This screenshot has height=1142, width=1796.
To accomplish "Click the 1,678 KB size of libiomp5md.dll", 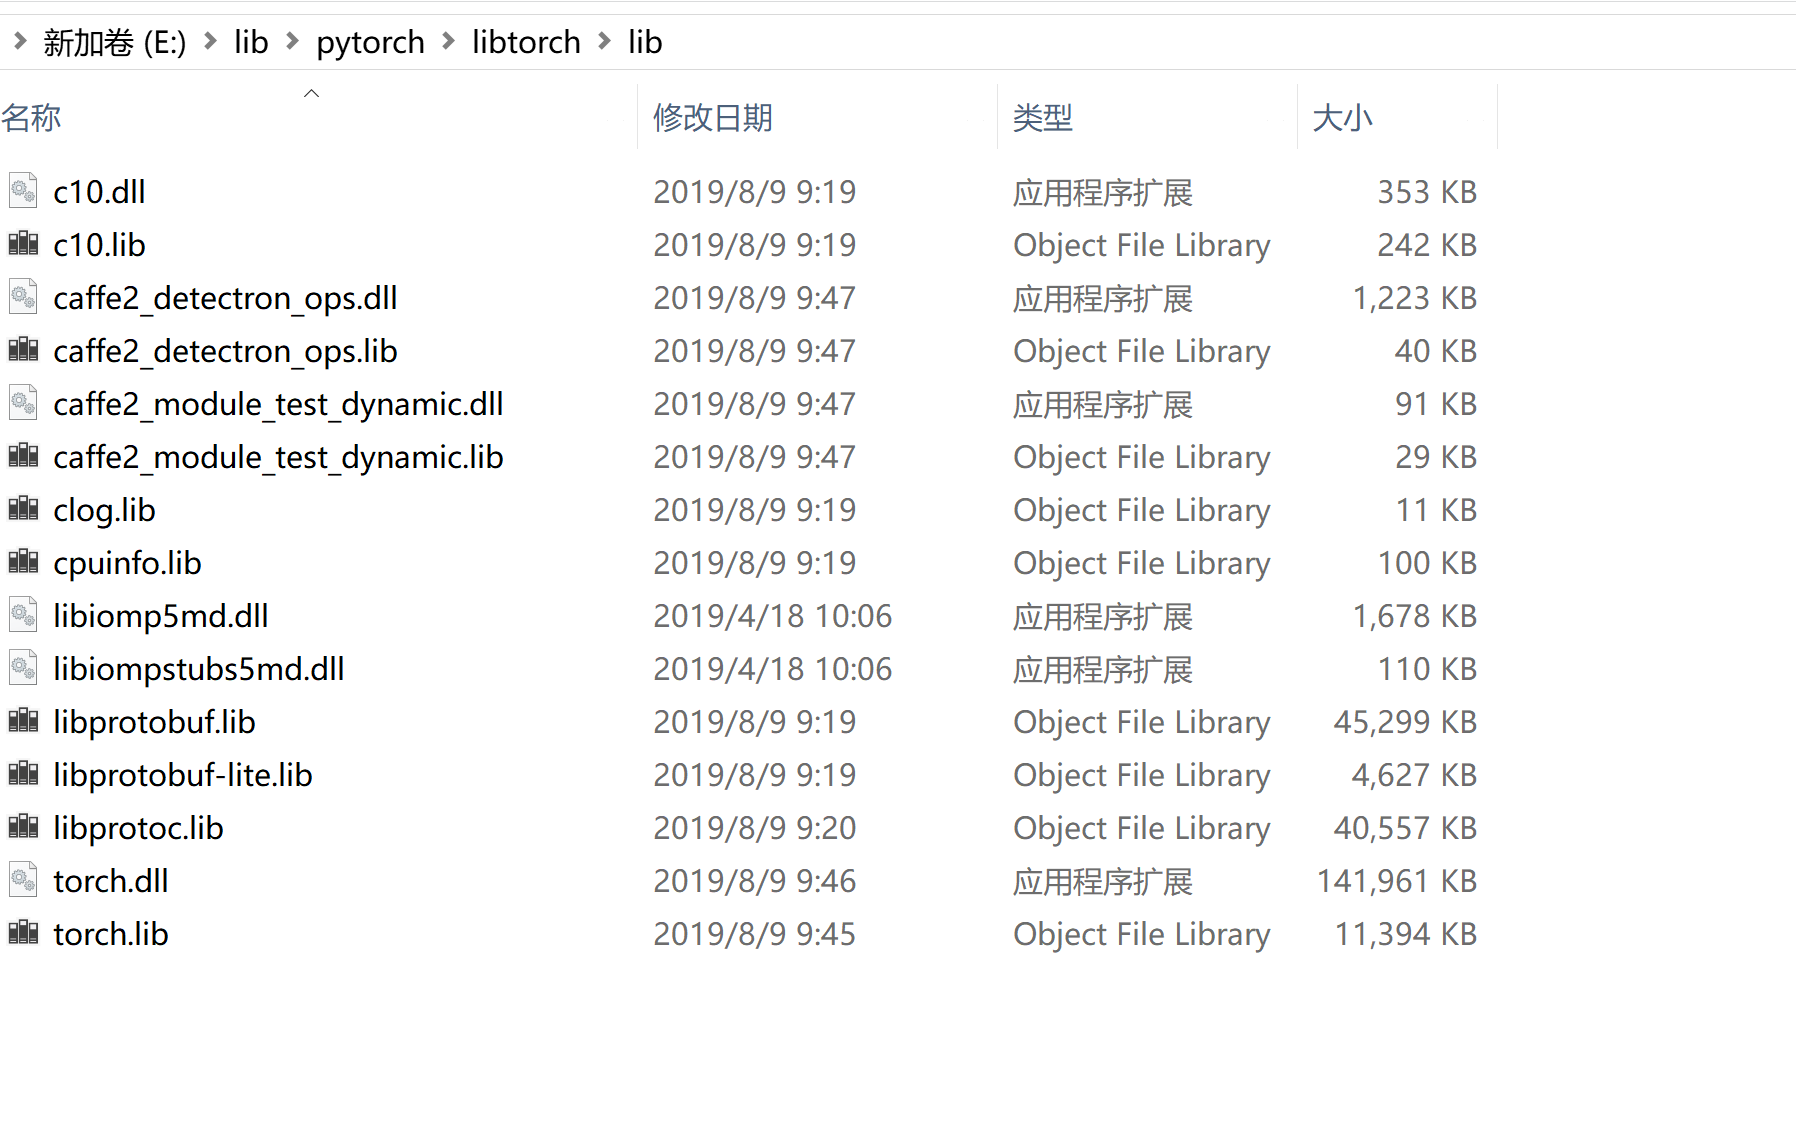I will (1415, 616).
